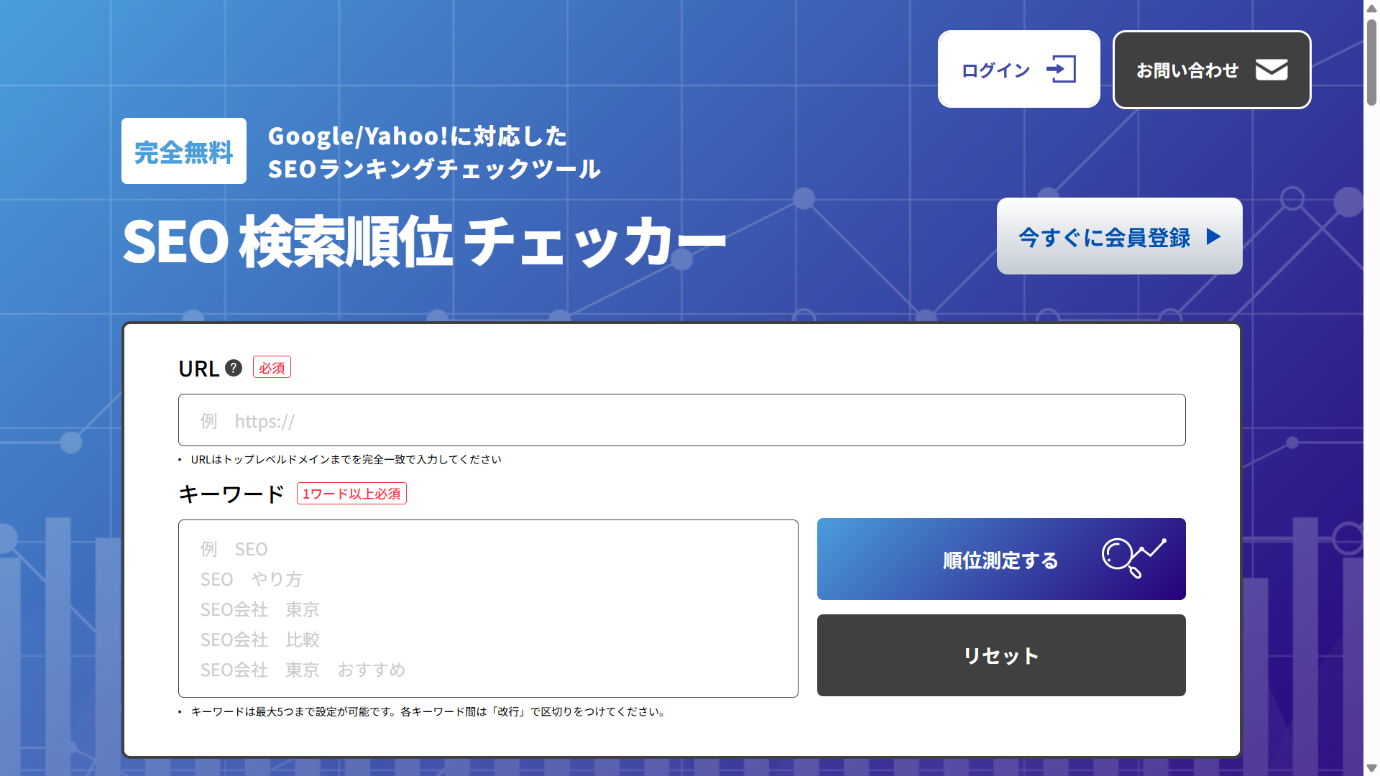Screen dimensions: 1380x776
Task: Click the キーワード field label
Action: point(231,494)
